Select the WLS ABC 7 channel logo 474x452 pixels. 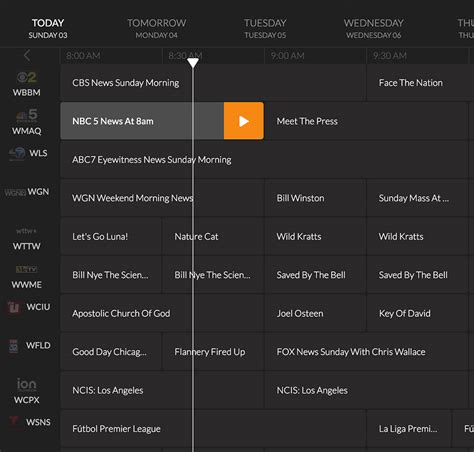click(x=17, y=153)
